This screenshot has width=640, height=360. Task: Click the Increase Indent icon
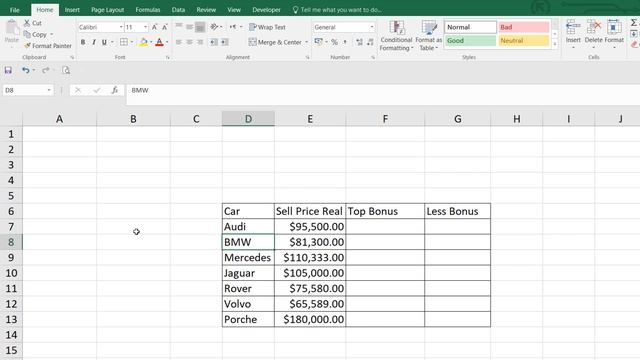(225, 42)
